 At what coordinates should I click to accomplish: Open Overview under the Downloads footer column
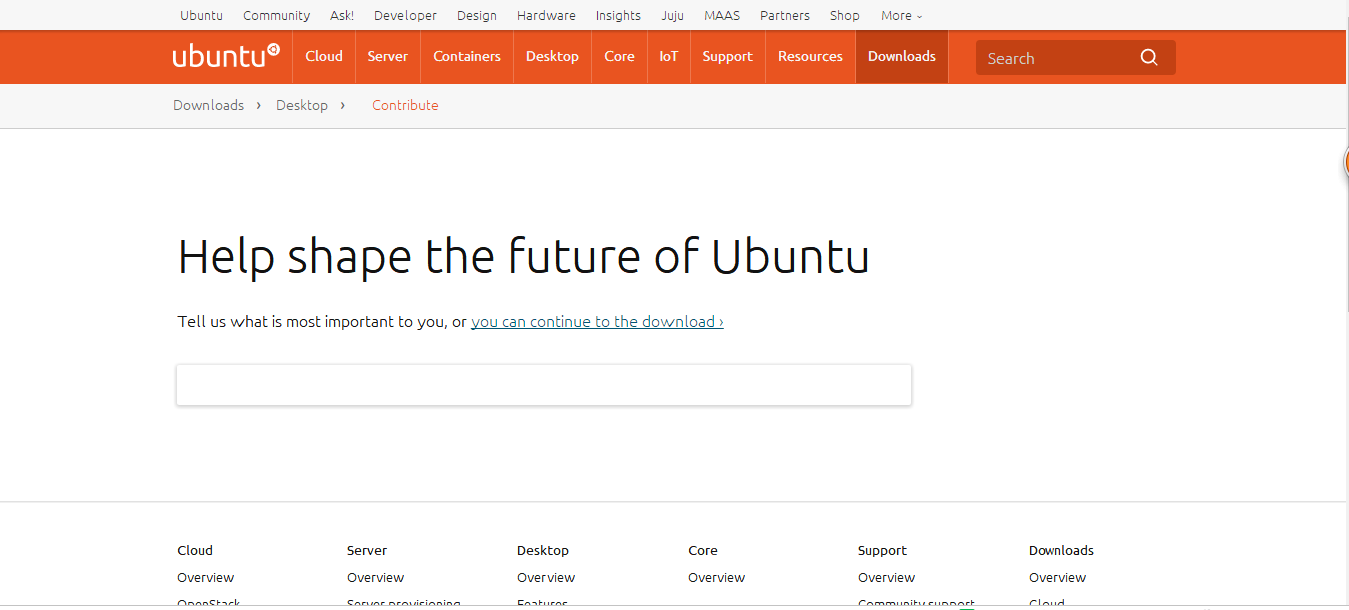1057,577
